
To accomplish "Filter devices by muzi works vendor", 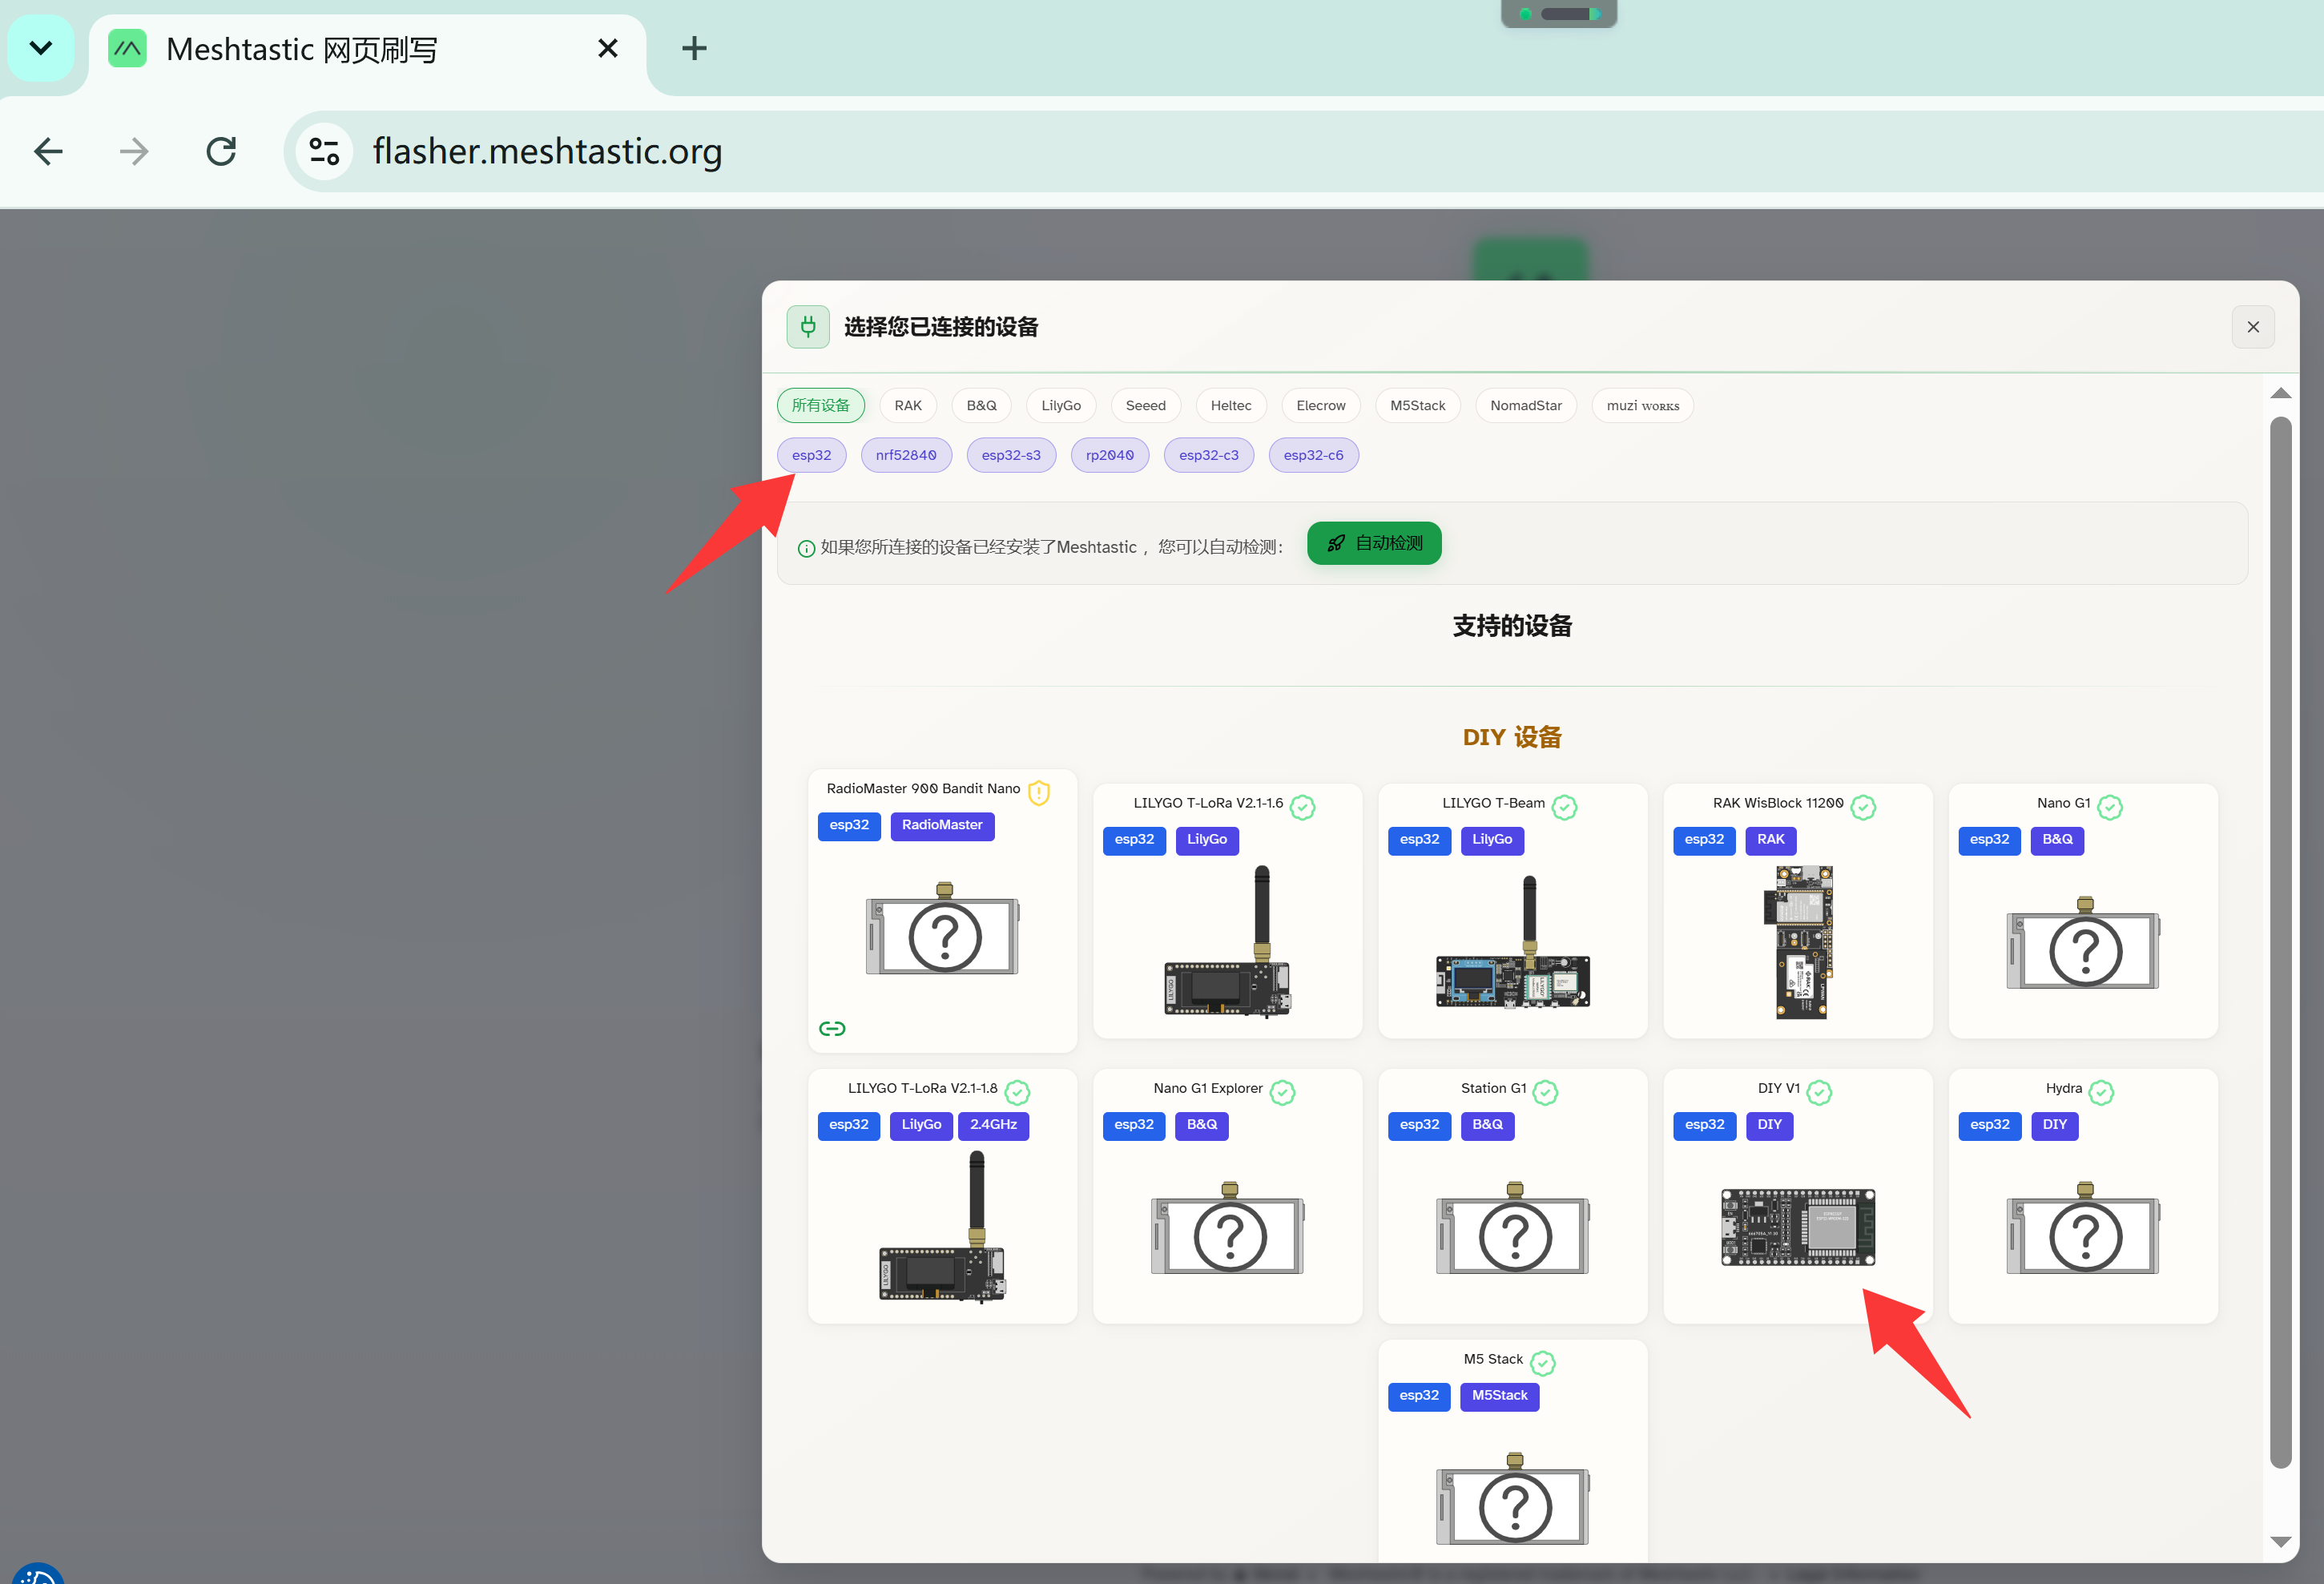I will tap(1643, 405).
